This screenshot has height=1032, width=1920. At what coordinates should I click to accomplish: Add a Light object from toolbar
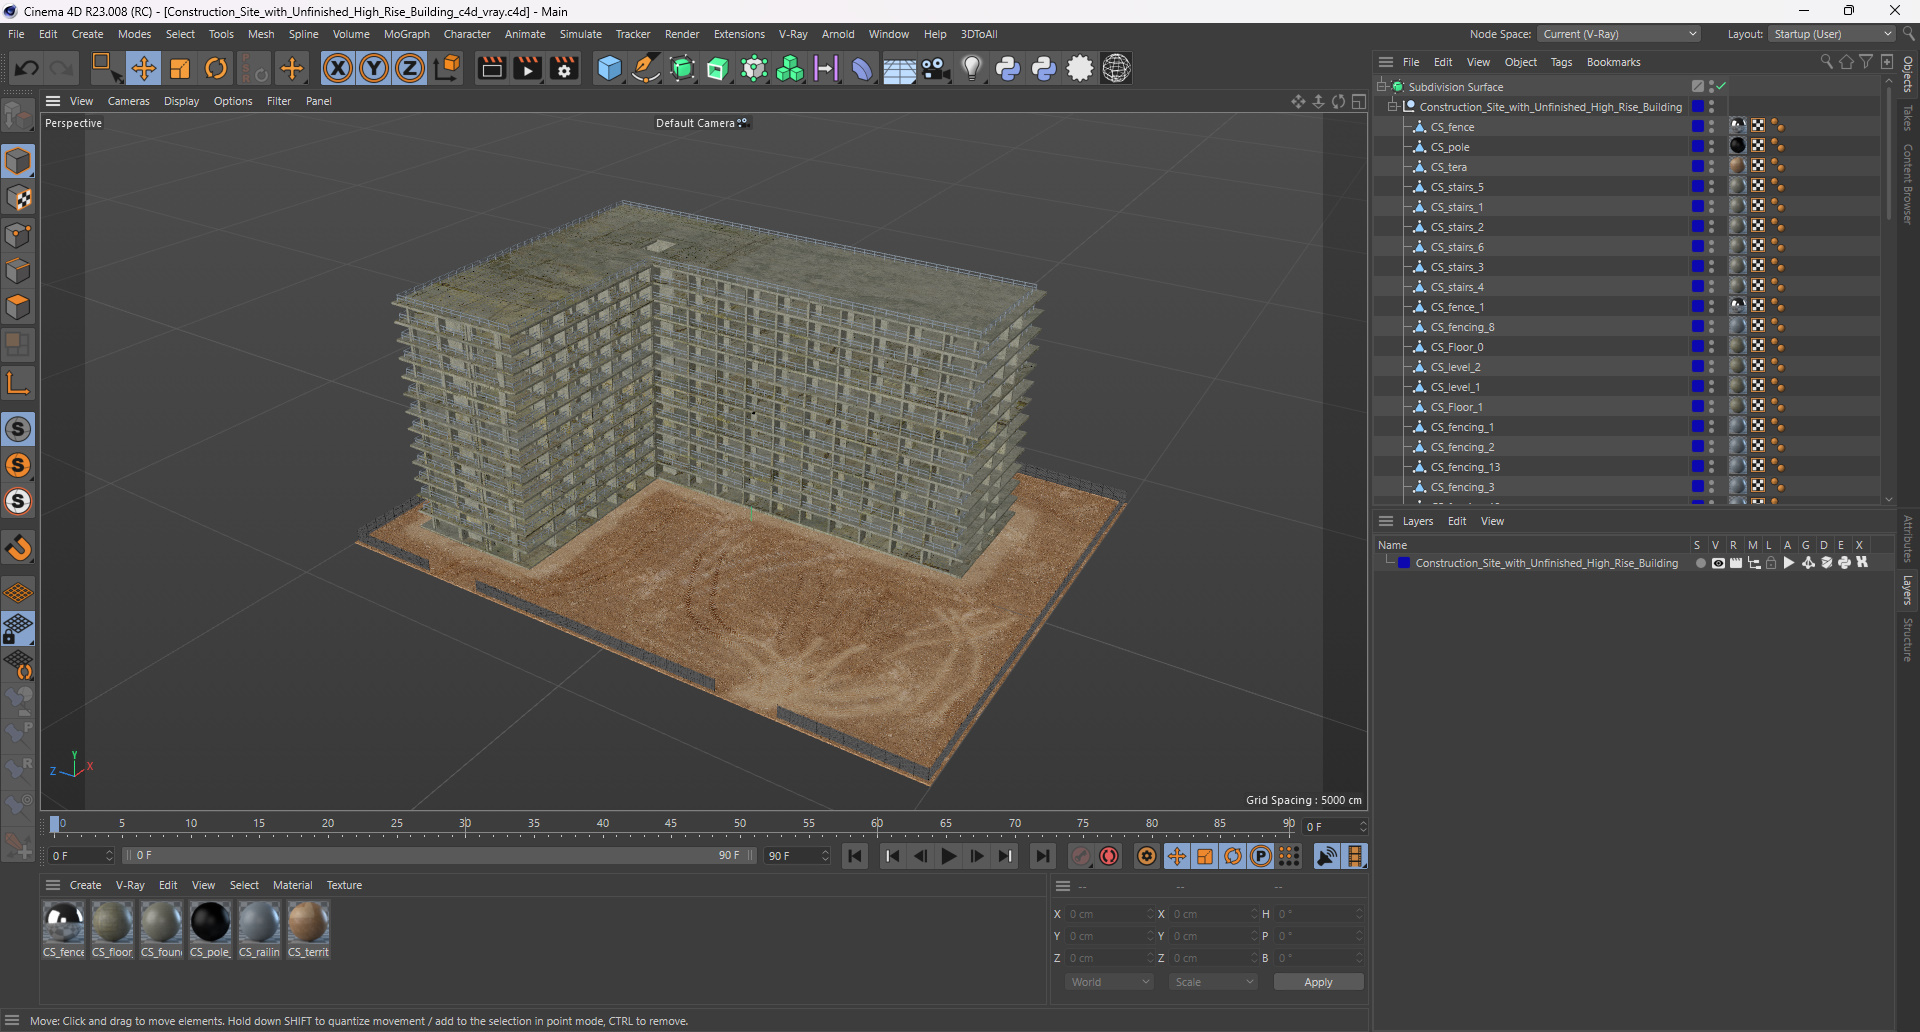[x=971, y=68]
